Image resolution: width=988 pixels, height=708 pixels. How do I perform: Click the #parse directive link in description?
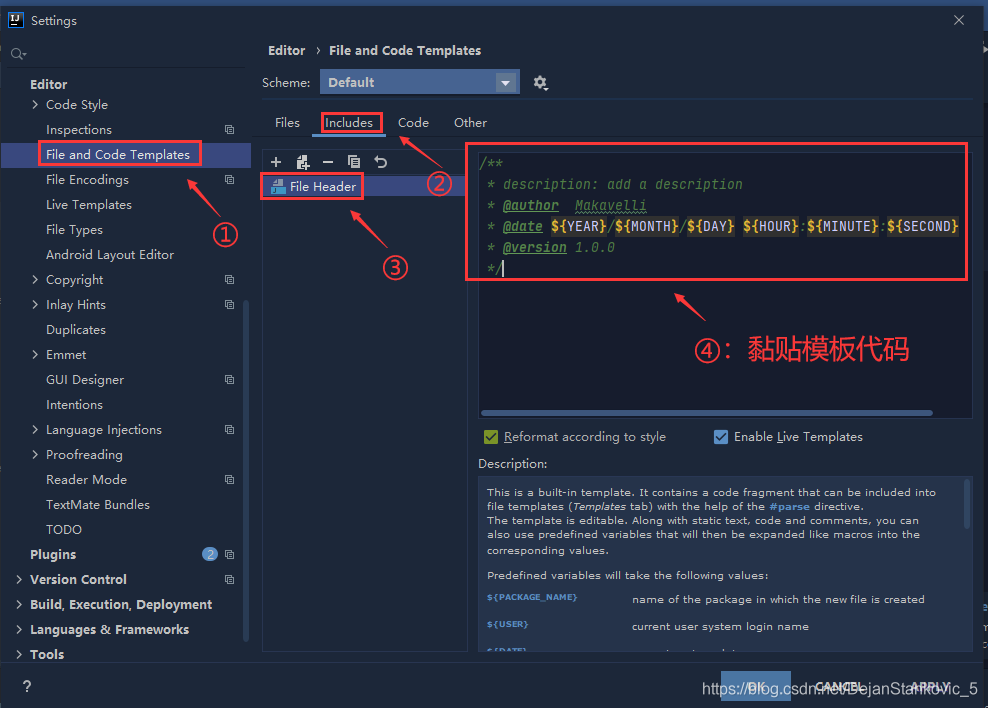(x=789, y=506)
